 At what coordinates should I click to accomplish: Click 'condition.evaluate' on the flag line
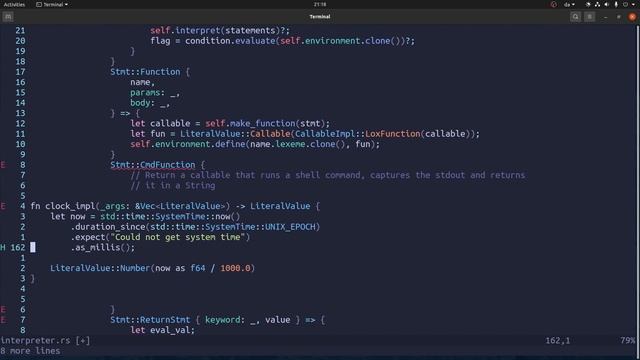[230, 41]
